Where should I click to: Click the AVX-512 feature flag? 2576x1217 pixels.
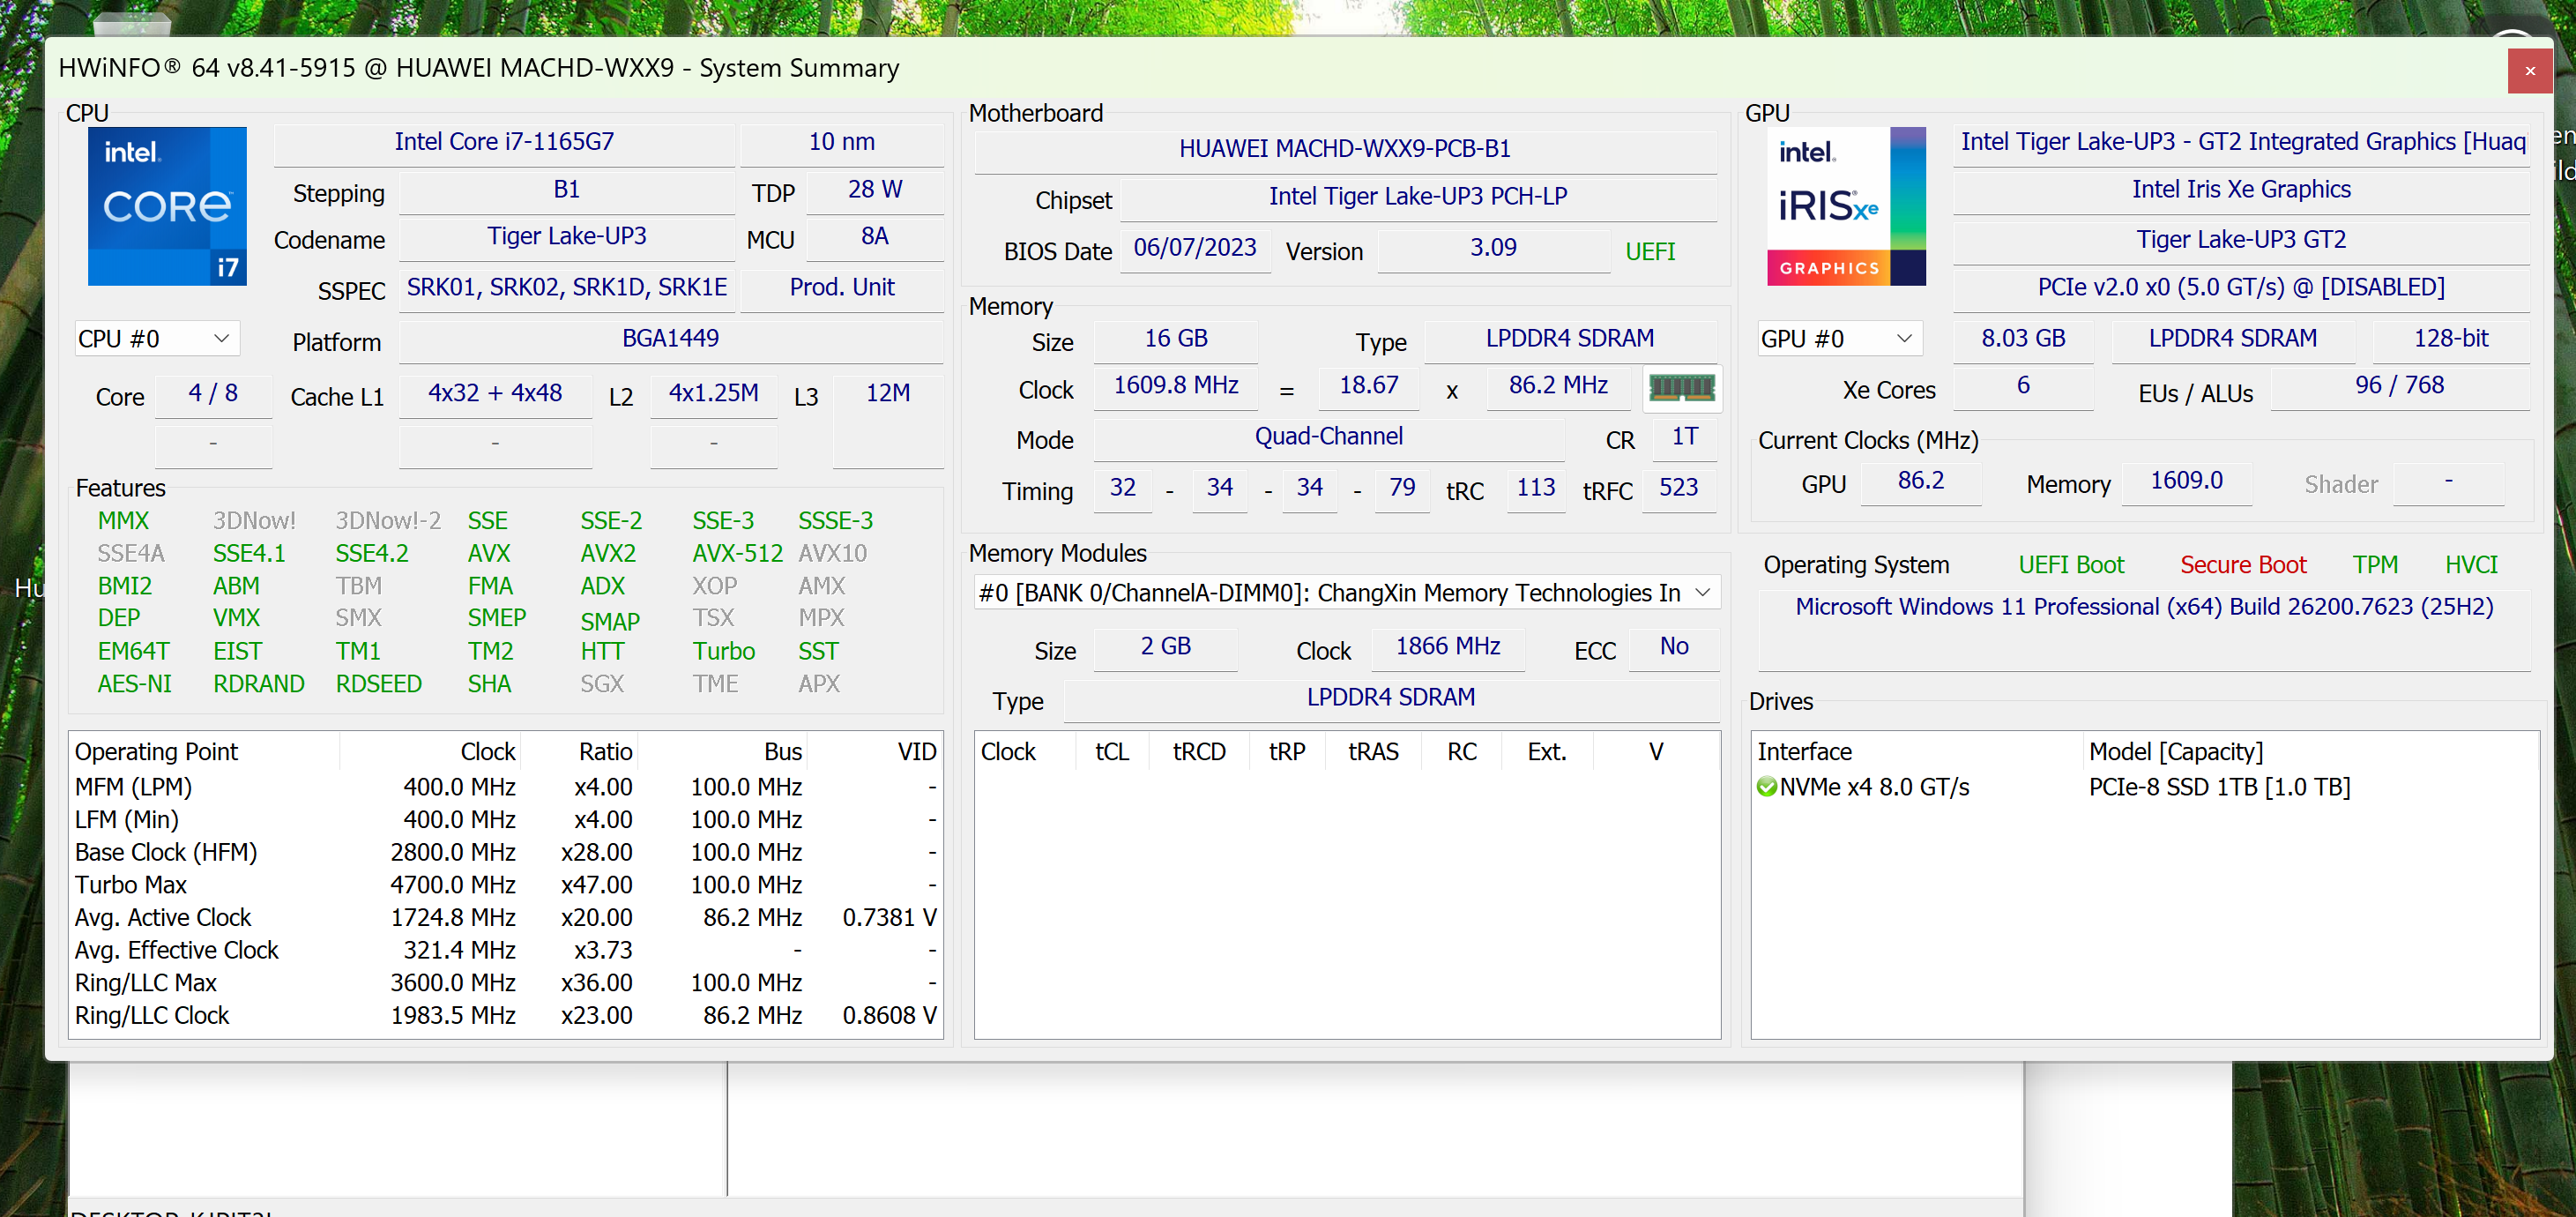pos(737,553)
